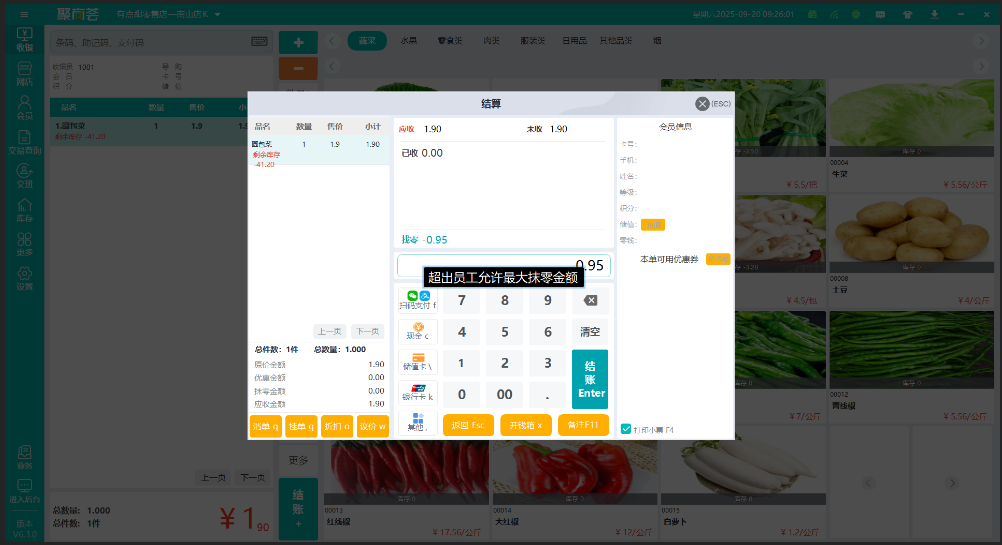Screen dimensions: 1002x545
Task: Click the teal 结账 Enter checkout button
Action: coord(590,379)
